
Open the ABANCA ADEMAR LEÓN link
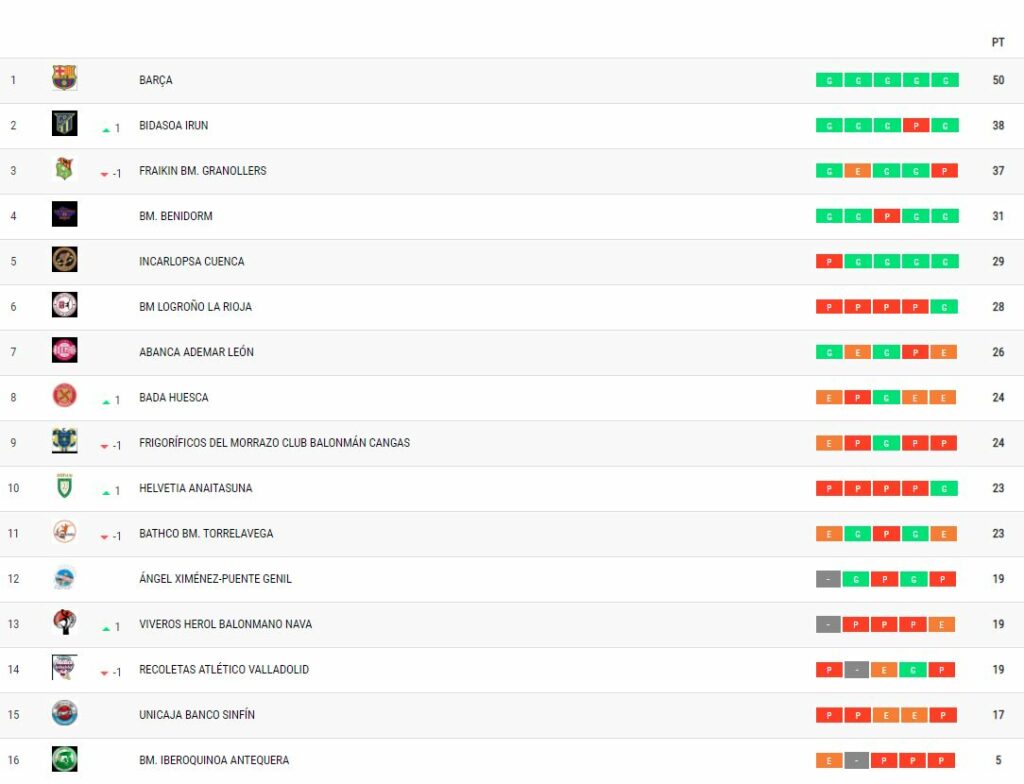[196, 352]
